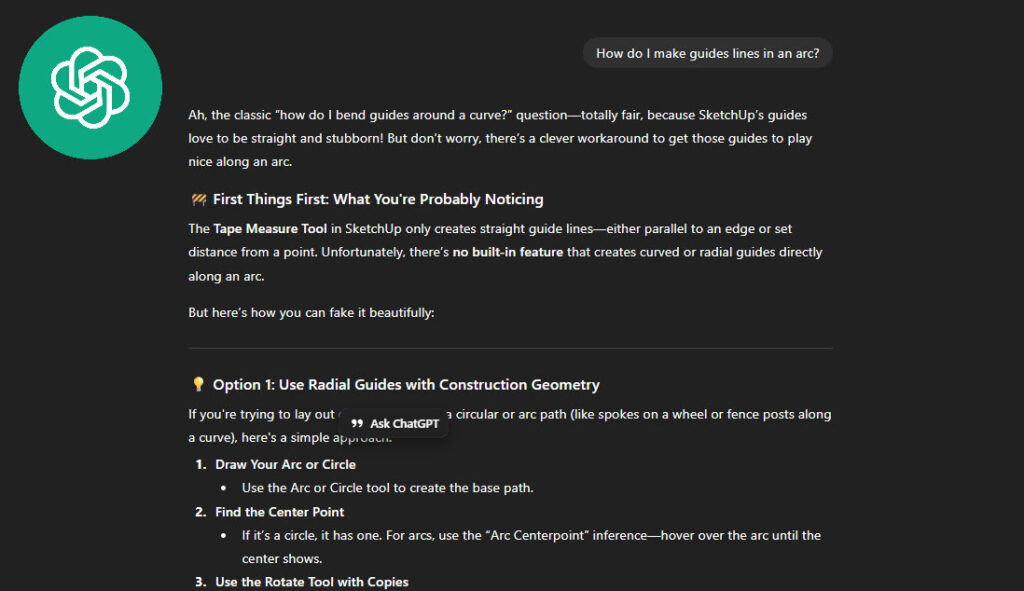The width and height of the screenshot is (1024, 591).
Task: Click list item Find the Center Point
Action: [278, 512]
